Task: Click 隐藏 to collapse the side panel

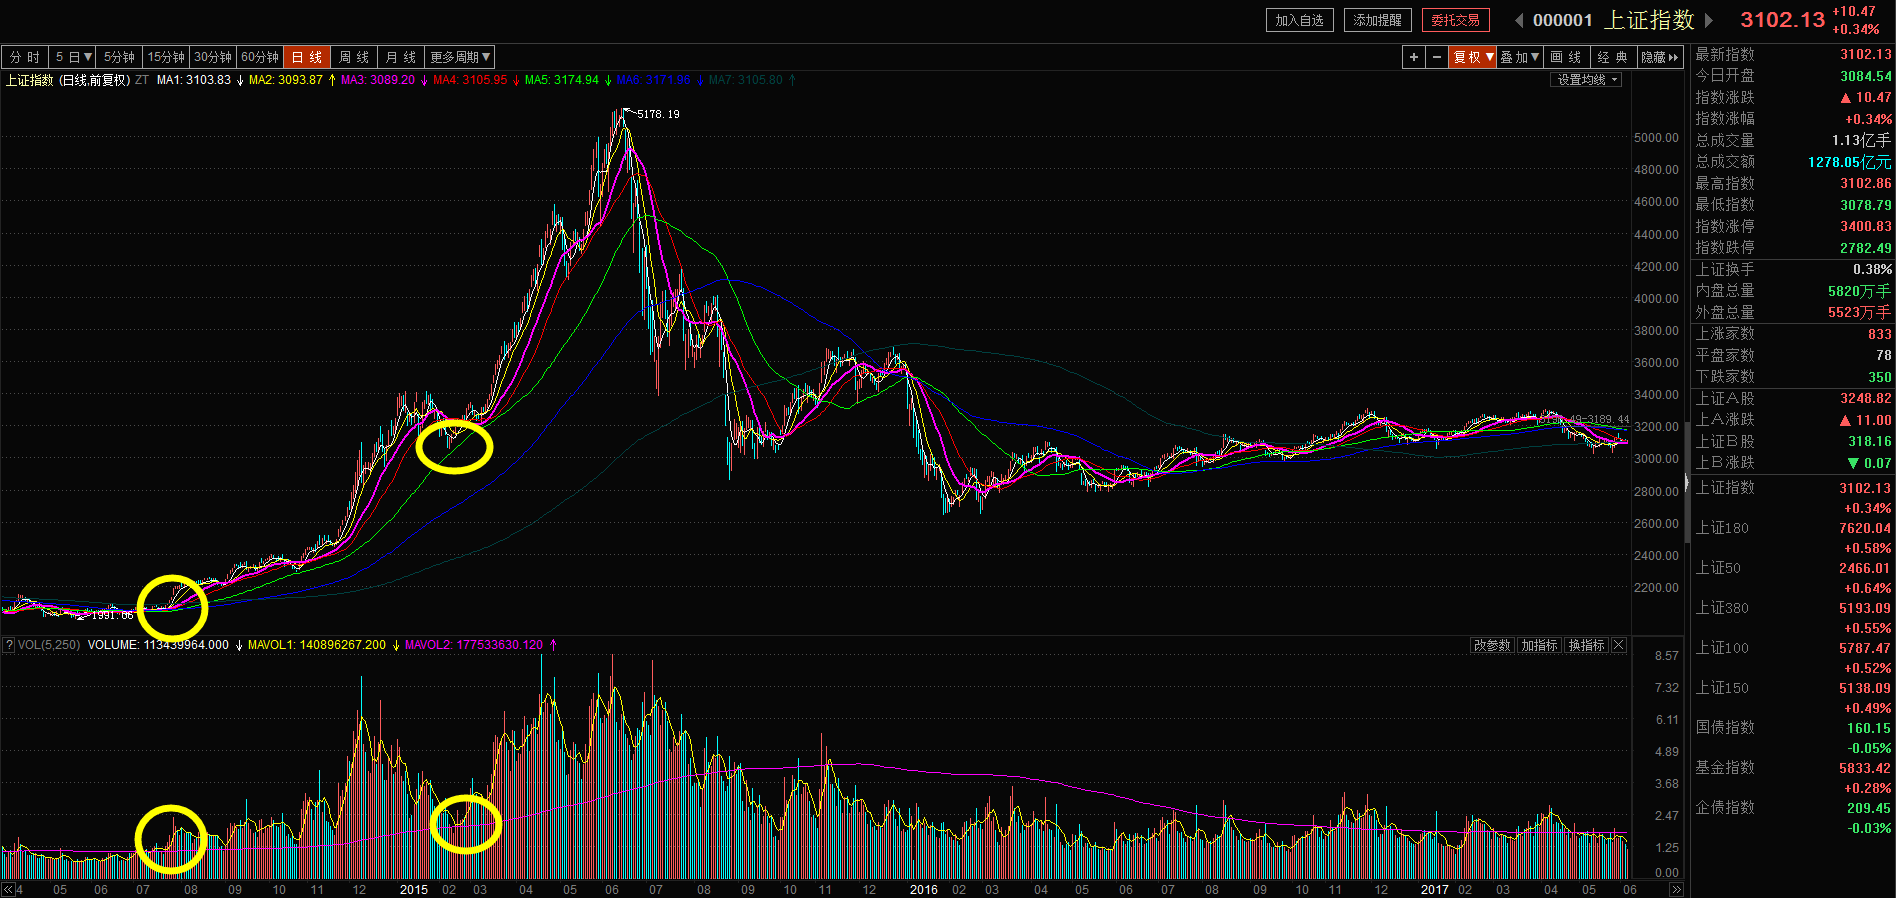Action: pyautogui.click(x=1660, y=57)
